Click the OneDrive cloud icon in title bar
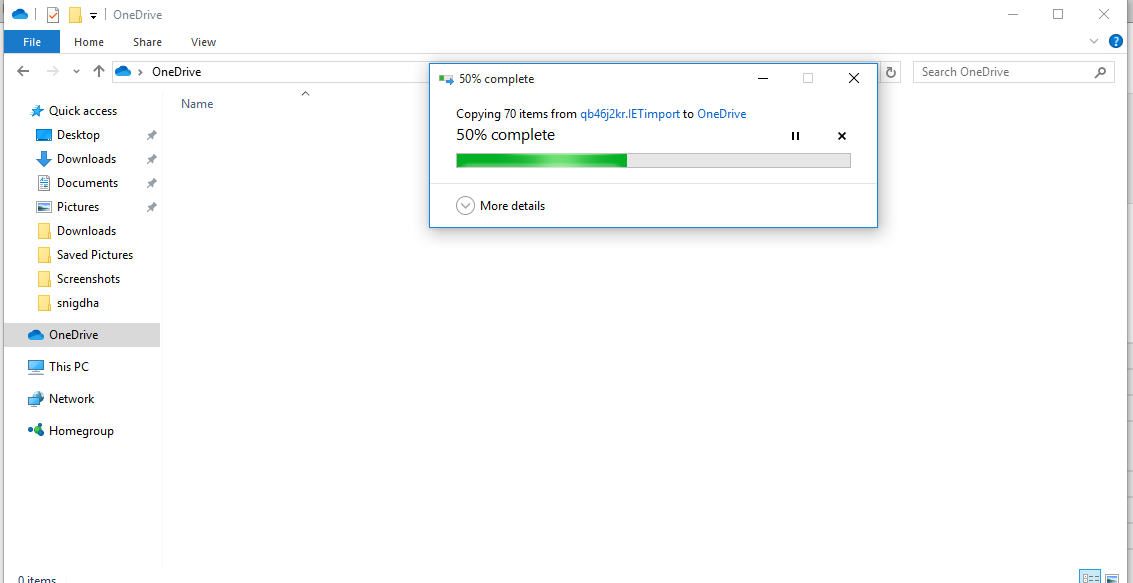The width and height of the screenshot is (1133, 583). click(x=20, y=14)
